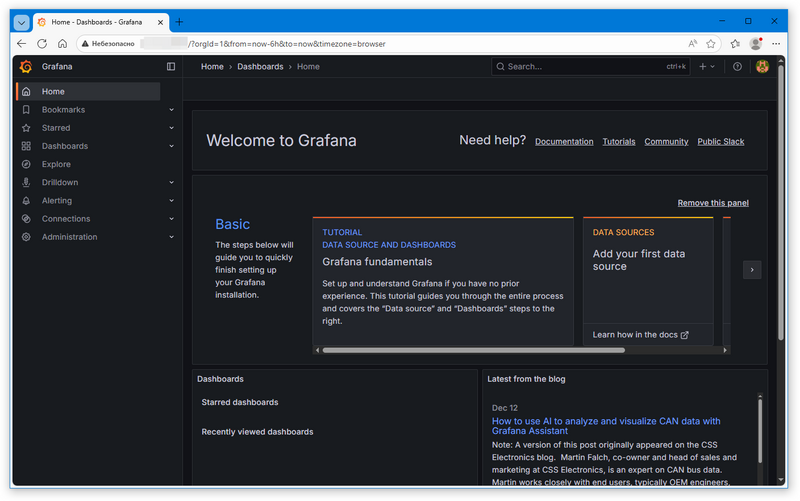
Task: Expand the Alerting section chevron
Action: click(x=171, y=201)
